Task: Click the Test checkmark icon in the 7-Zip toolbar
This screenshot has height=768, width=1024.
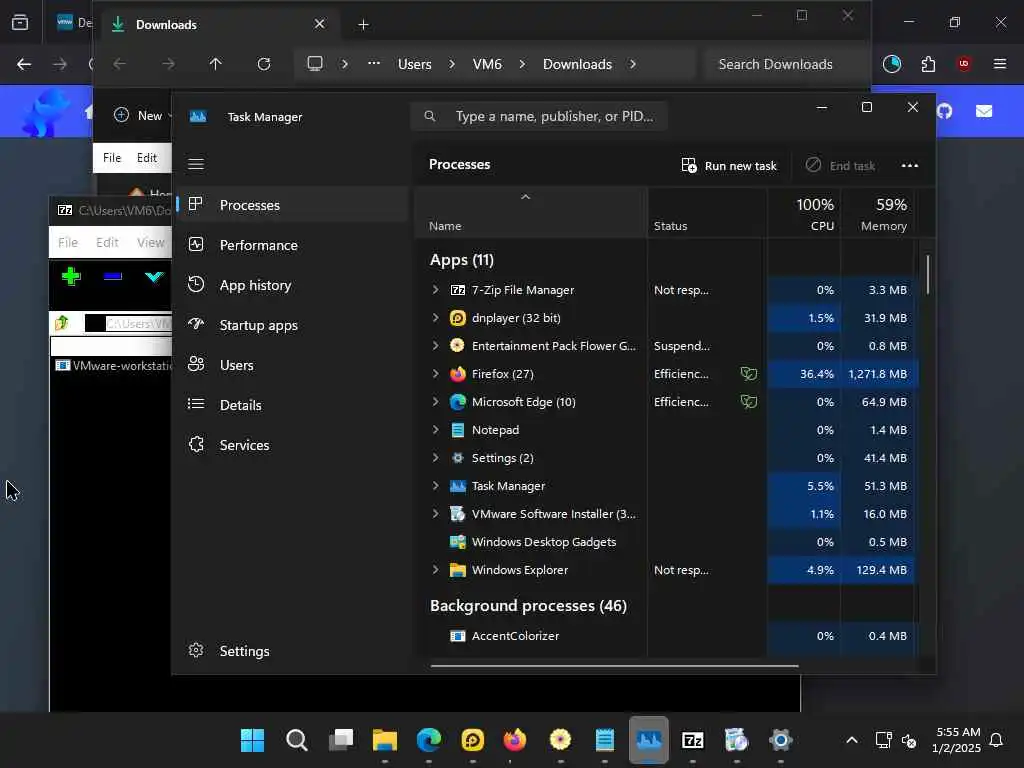Action: [154, 276]
